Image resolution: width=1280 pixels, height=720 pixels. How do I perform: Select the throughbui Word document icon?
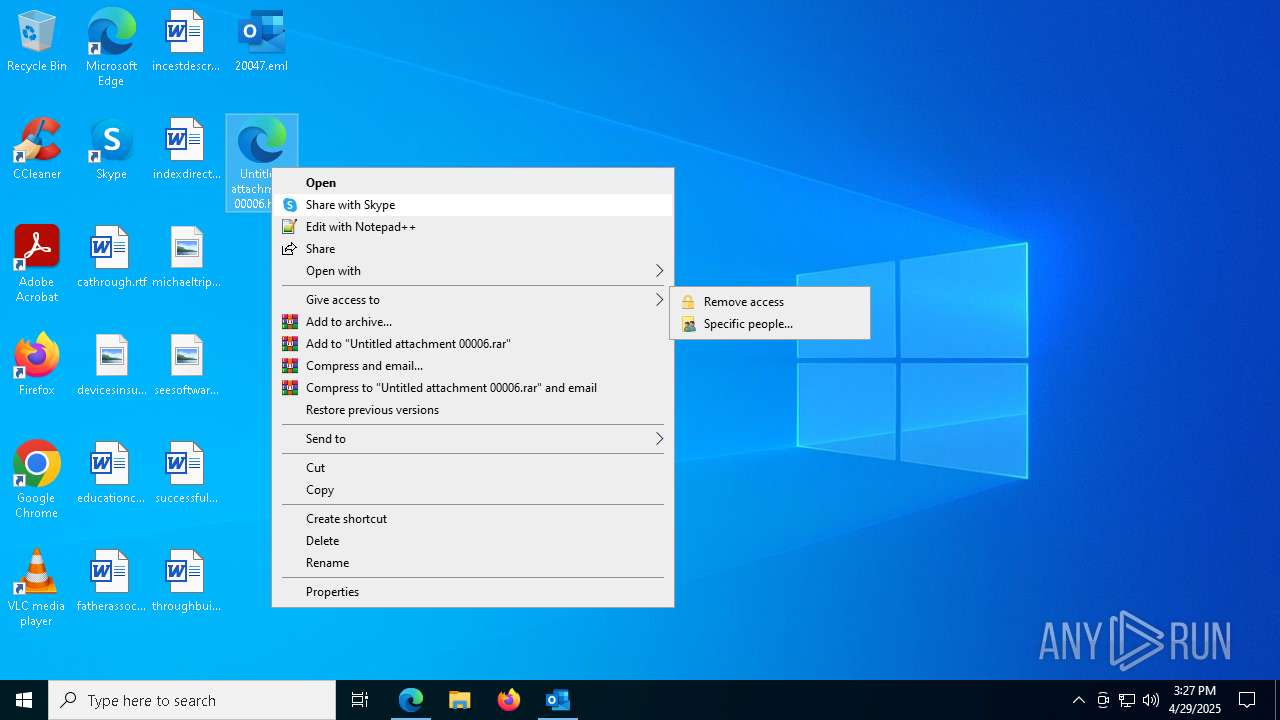[x=185, y=582]
